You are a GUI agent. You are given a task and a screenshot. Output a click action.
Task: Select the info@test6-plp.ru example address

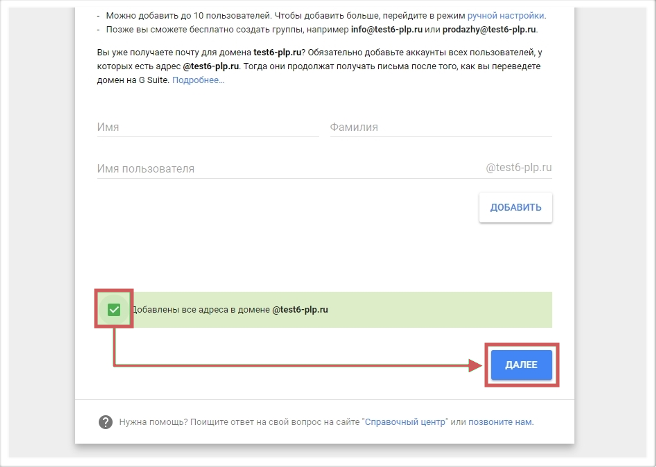tap(387, 29)
